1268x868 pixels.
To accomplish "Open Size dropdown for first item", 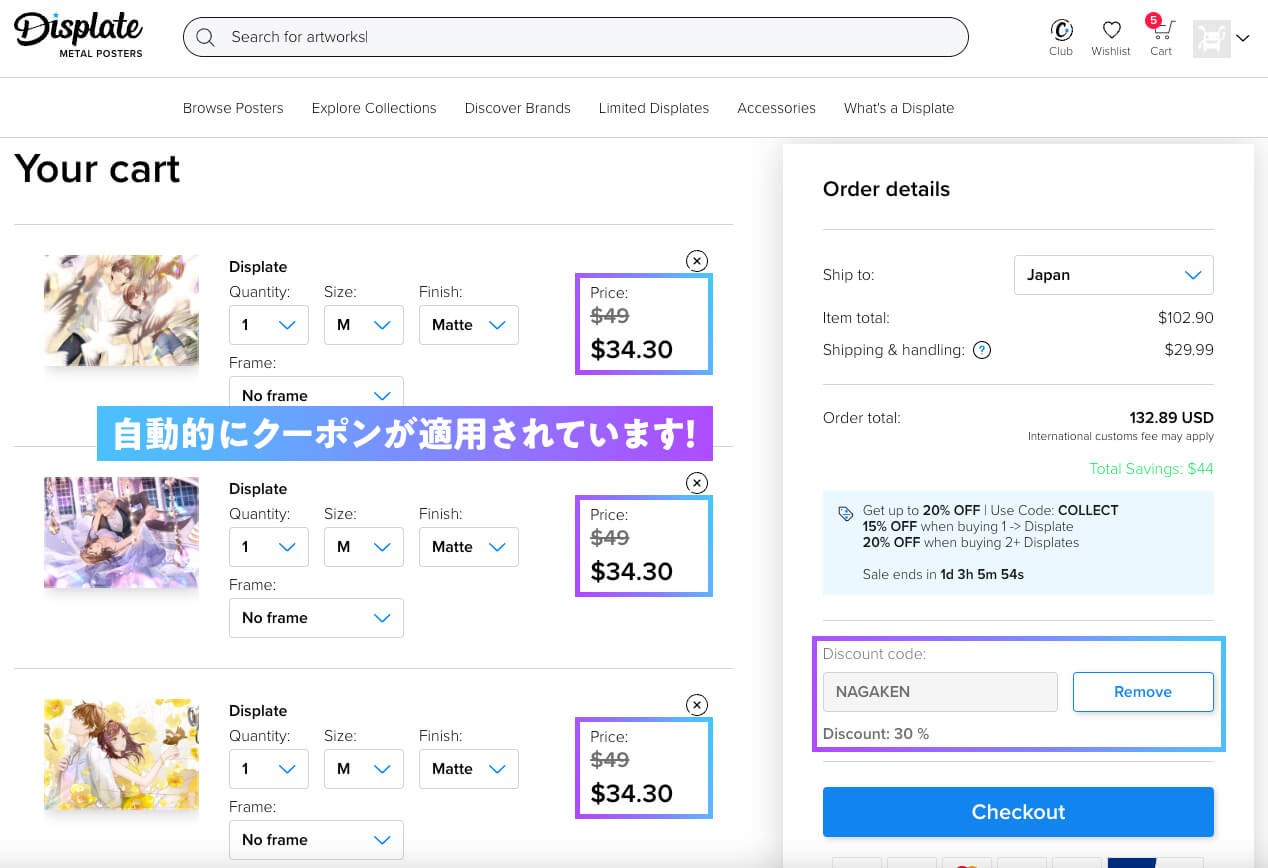I will click(364, 325).
